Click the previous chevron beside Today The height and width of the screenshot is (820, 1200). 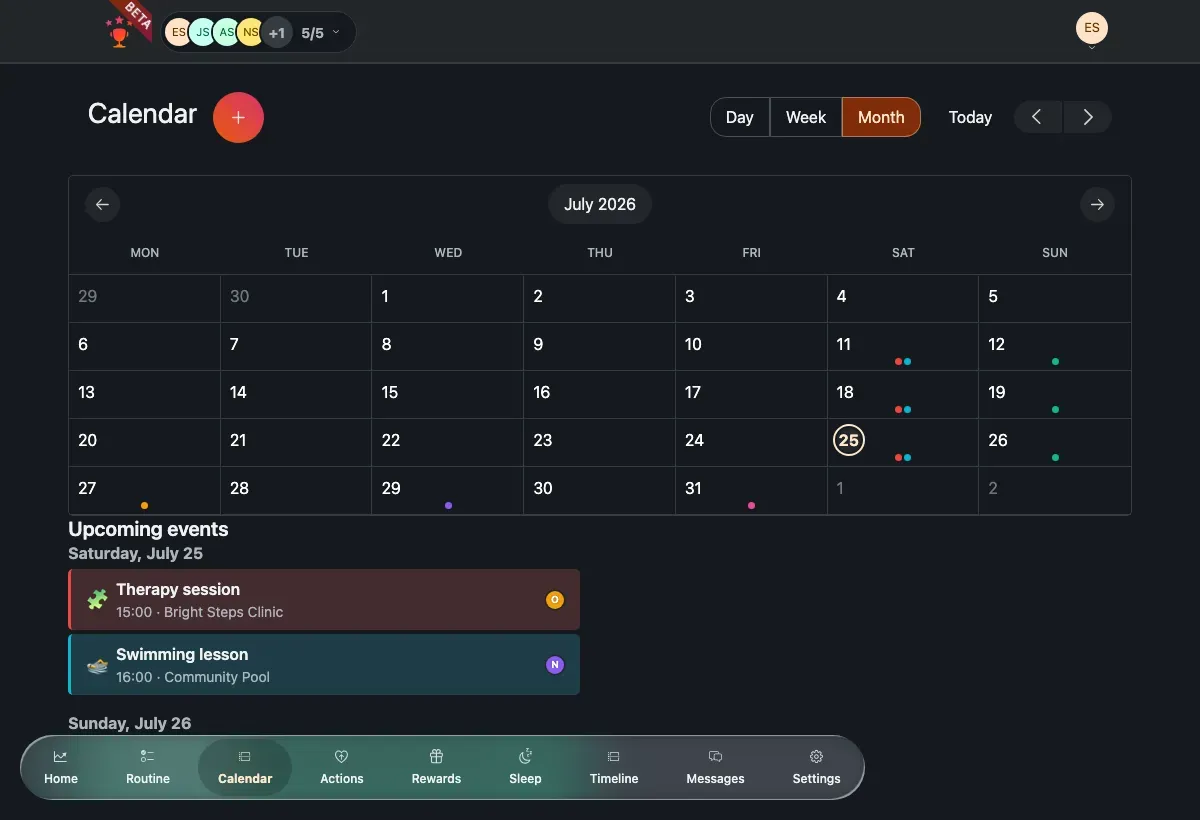pyautogui.click(x=1038, y=117)
